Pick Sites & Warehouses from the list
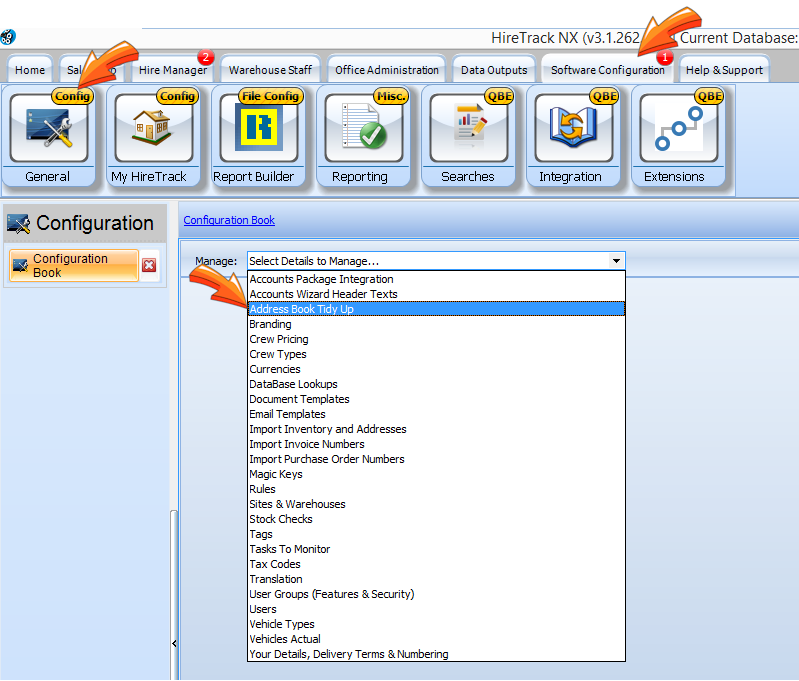Screen dimensions: 799x681 297,504
